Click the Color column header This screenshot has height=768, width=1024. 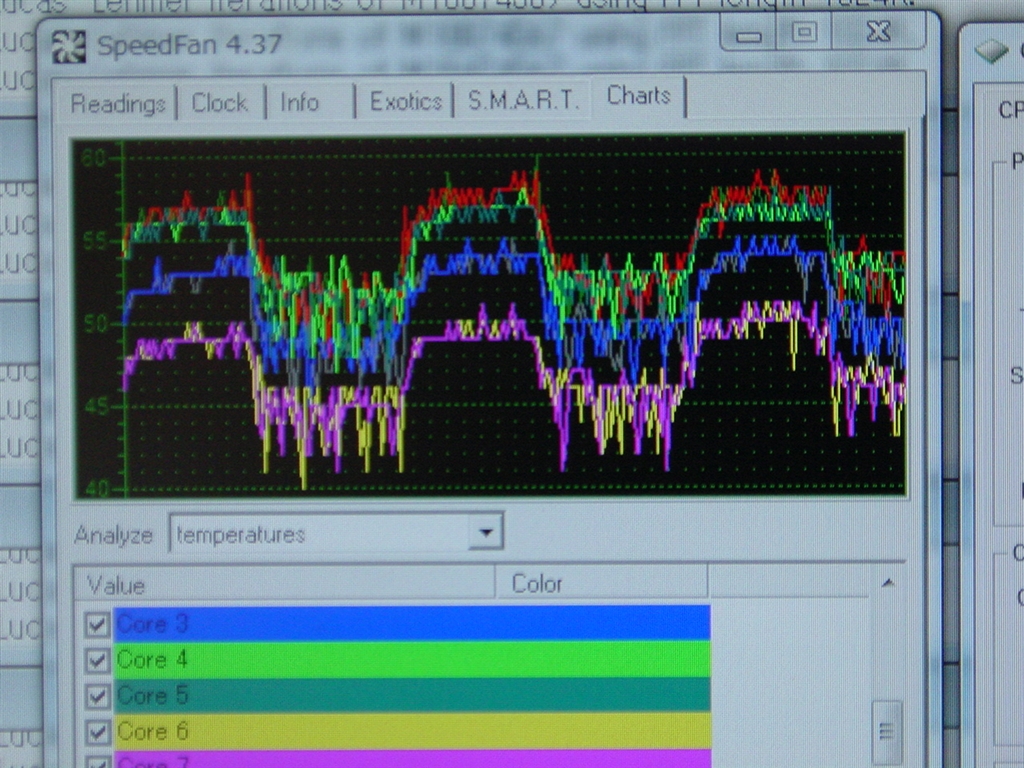pos(601,583)
